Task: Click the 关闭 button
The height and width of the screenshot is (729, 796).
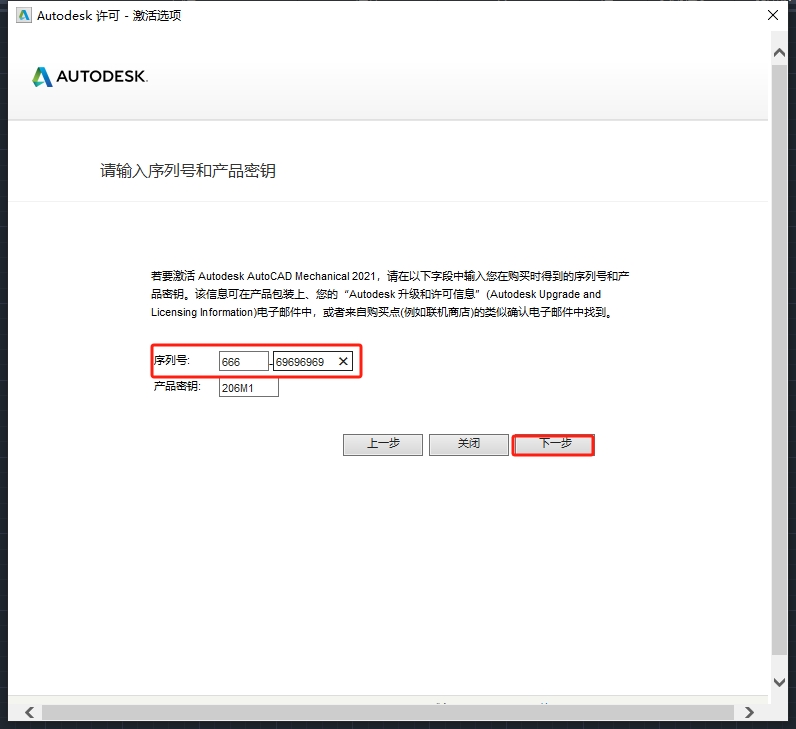Action: pos(469,445)
